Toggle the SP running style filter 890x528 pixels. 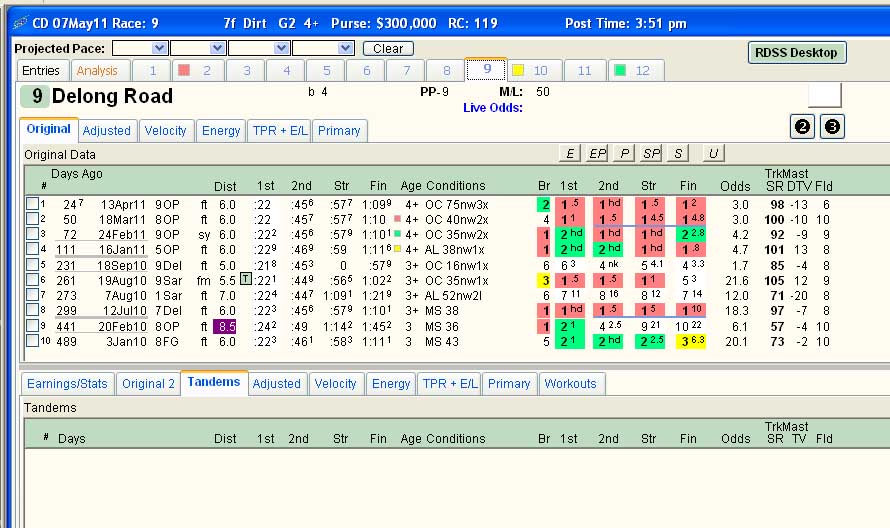point(651,153)
